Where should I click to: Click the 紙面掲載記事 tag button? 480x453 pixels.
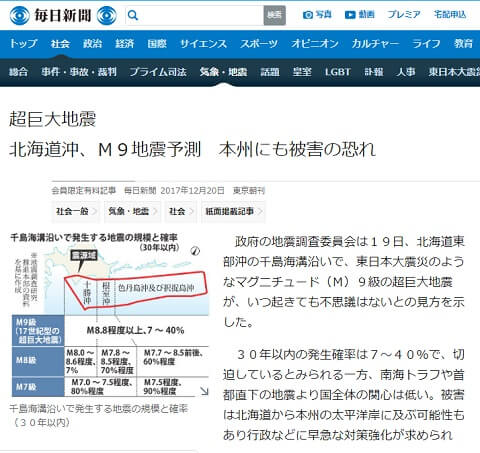click(233, 211)
